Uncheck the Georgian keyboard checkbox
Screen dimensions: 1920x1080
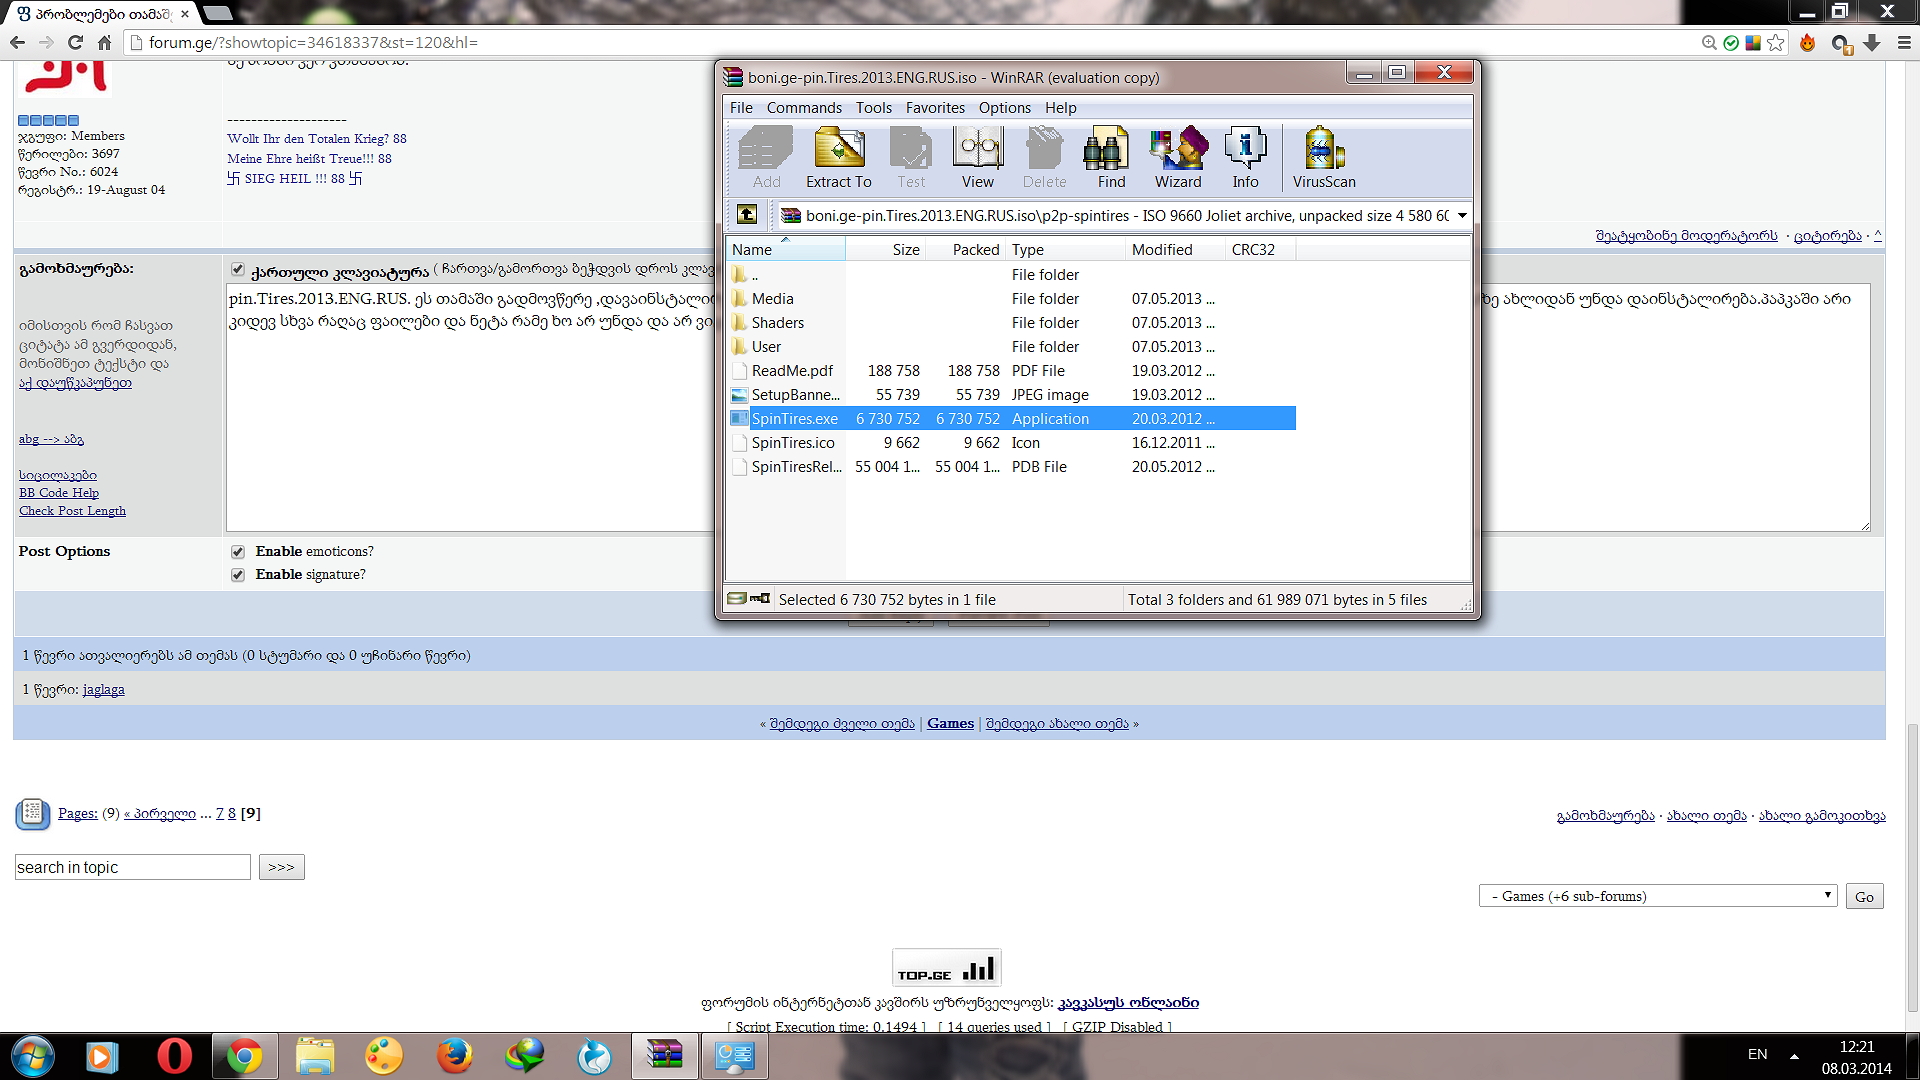pyautogui.click(x=238, y=269)
